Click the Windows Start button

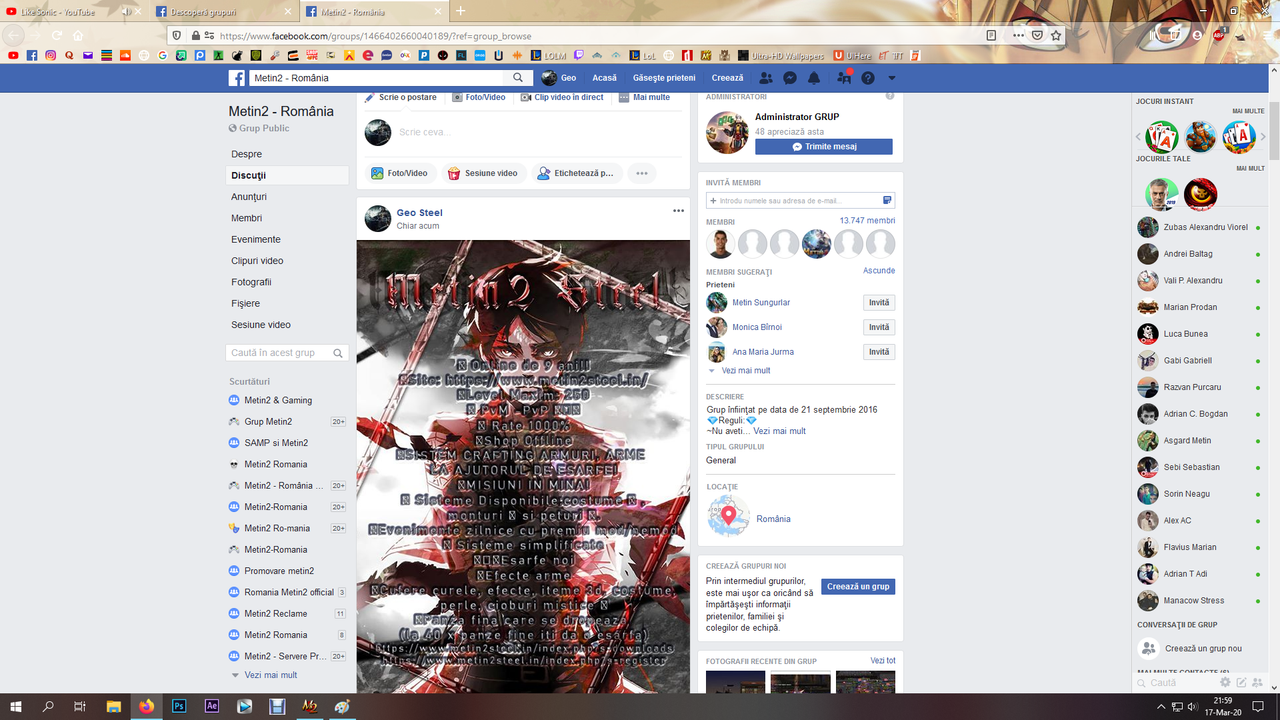(16, 706)
